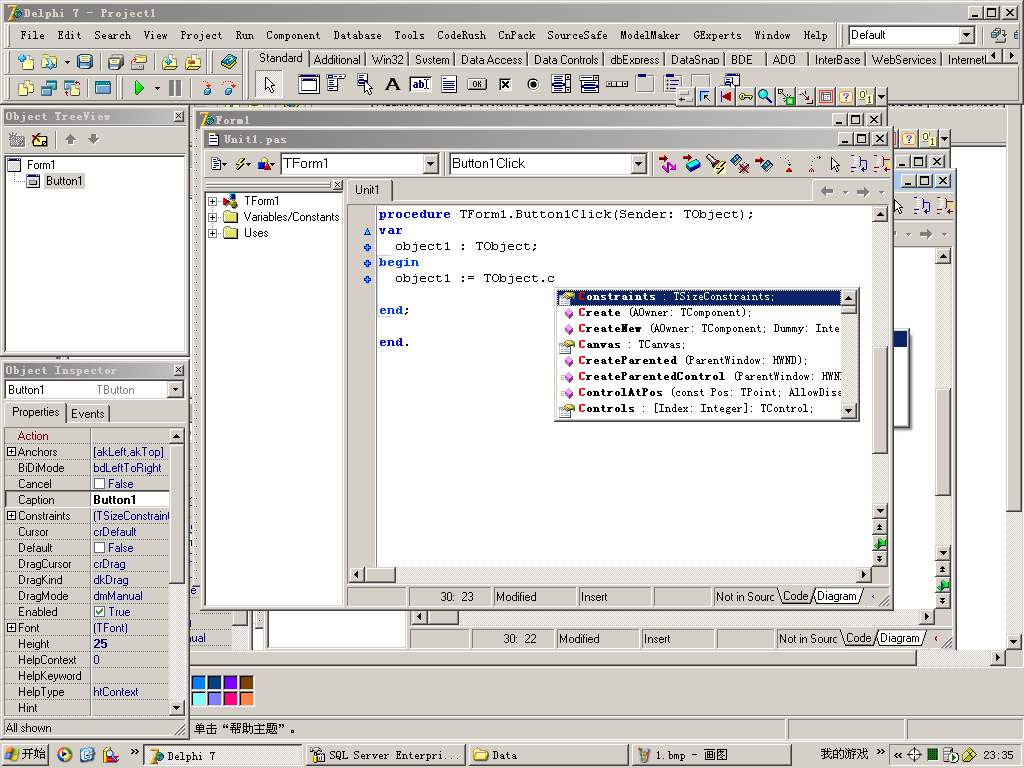Click the Help contents book icon

tap(229, 62)
